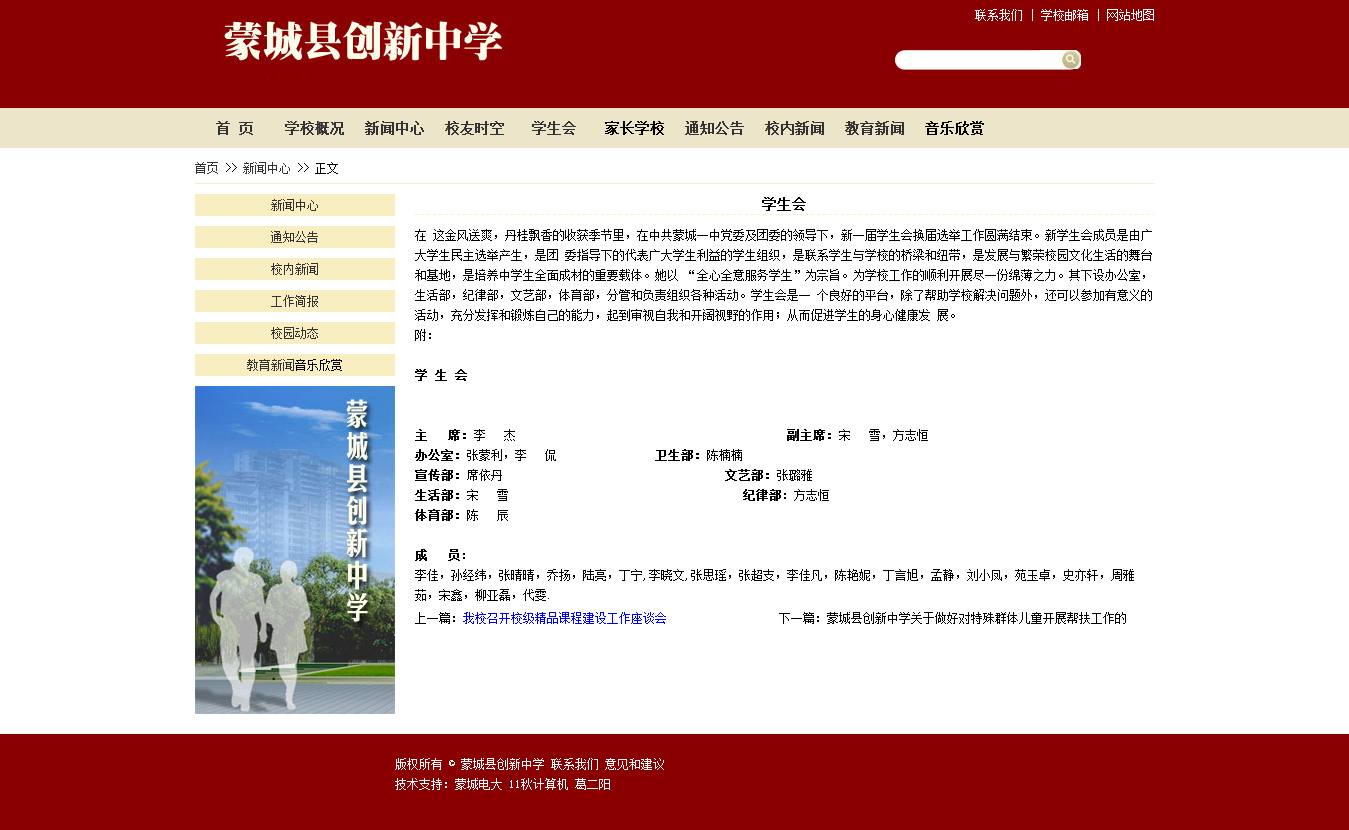Screen dimensions: 1349x830
Task: Click the 副主席 label text
Action: tap(810, 435)
